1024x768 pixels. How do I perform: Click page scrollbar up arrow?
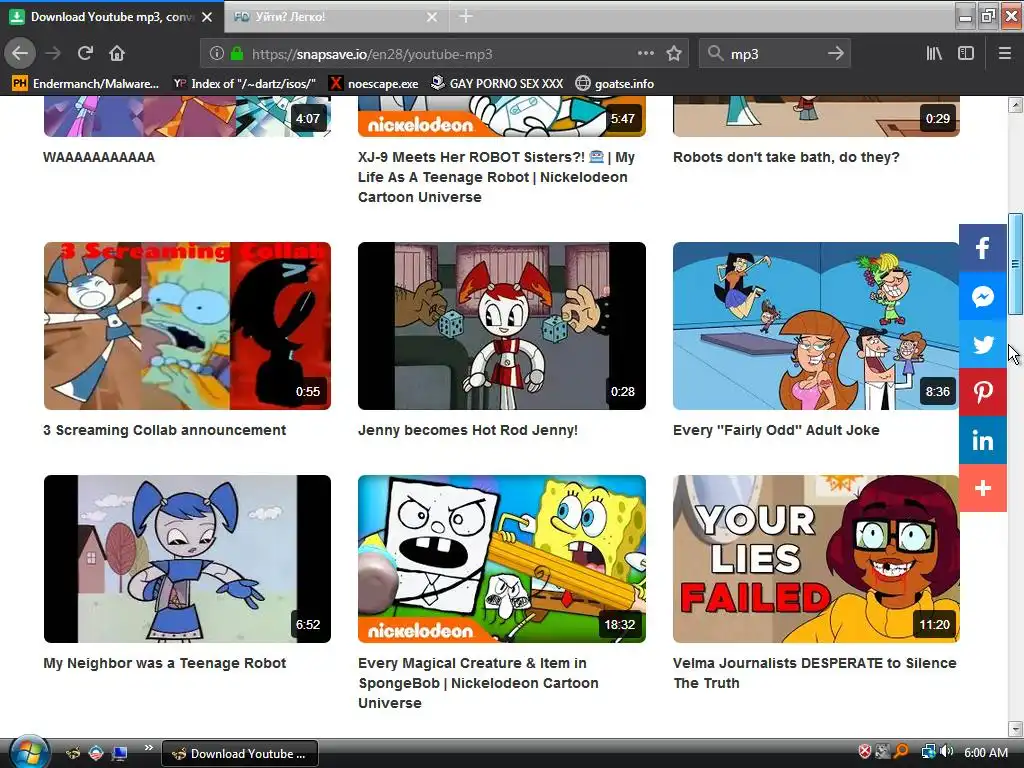(1016, 104)
